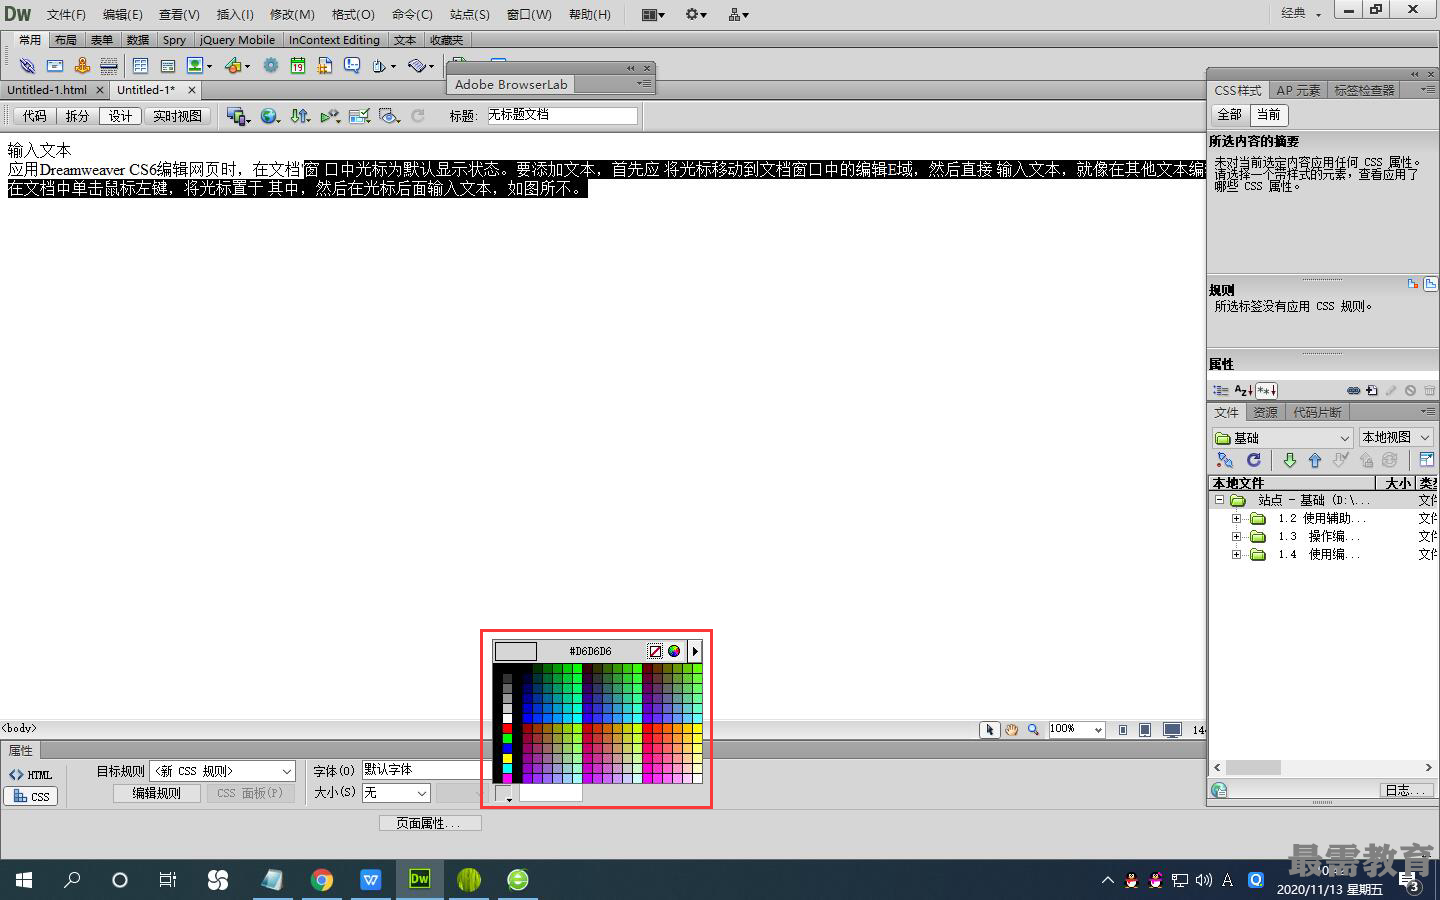This screenshot has width=1440, height=900.
Task: Refresh the Files panel list
Action: (1253, 460)
